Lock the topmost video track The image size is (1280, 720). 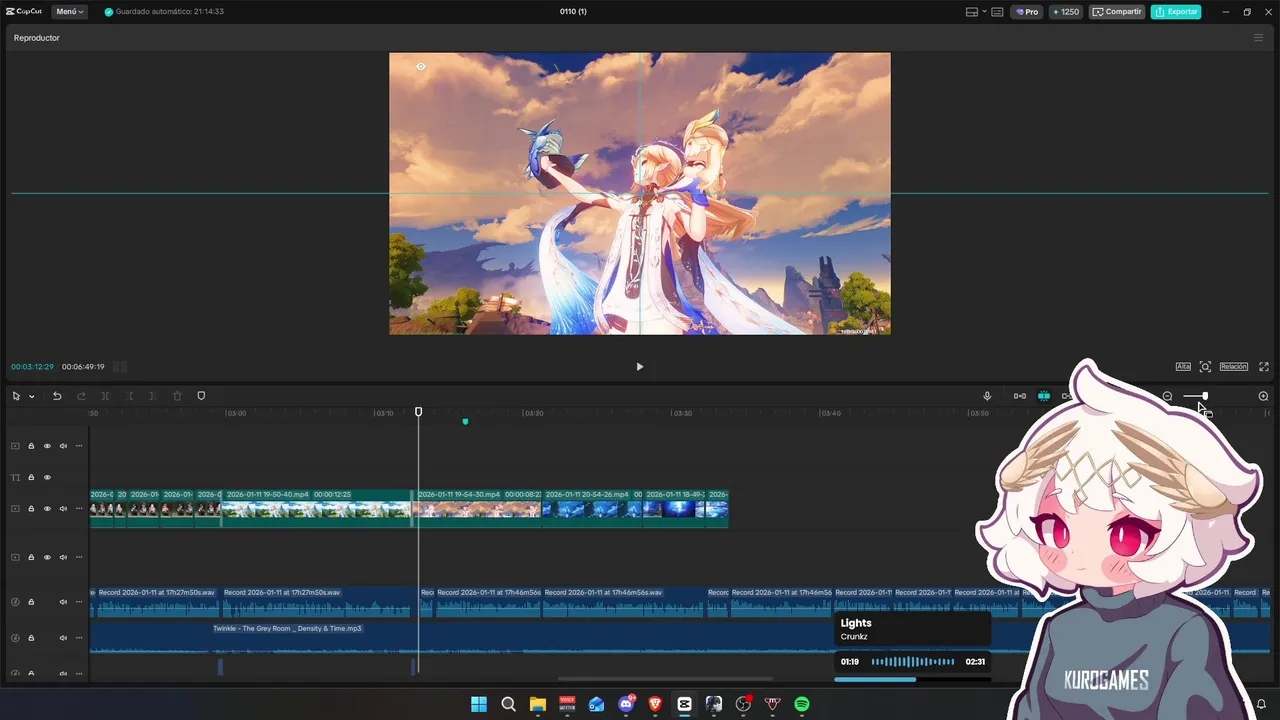(x=31, y=446)
